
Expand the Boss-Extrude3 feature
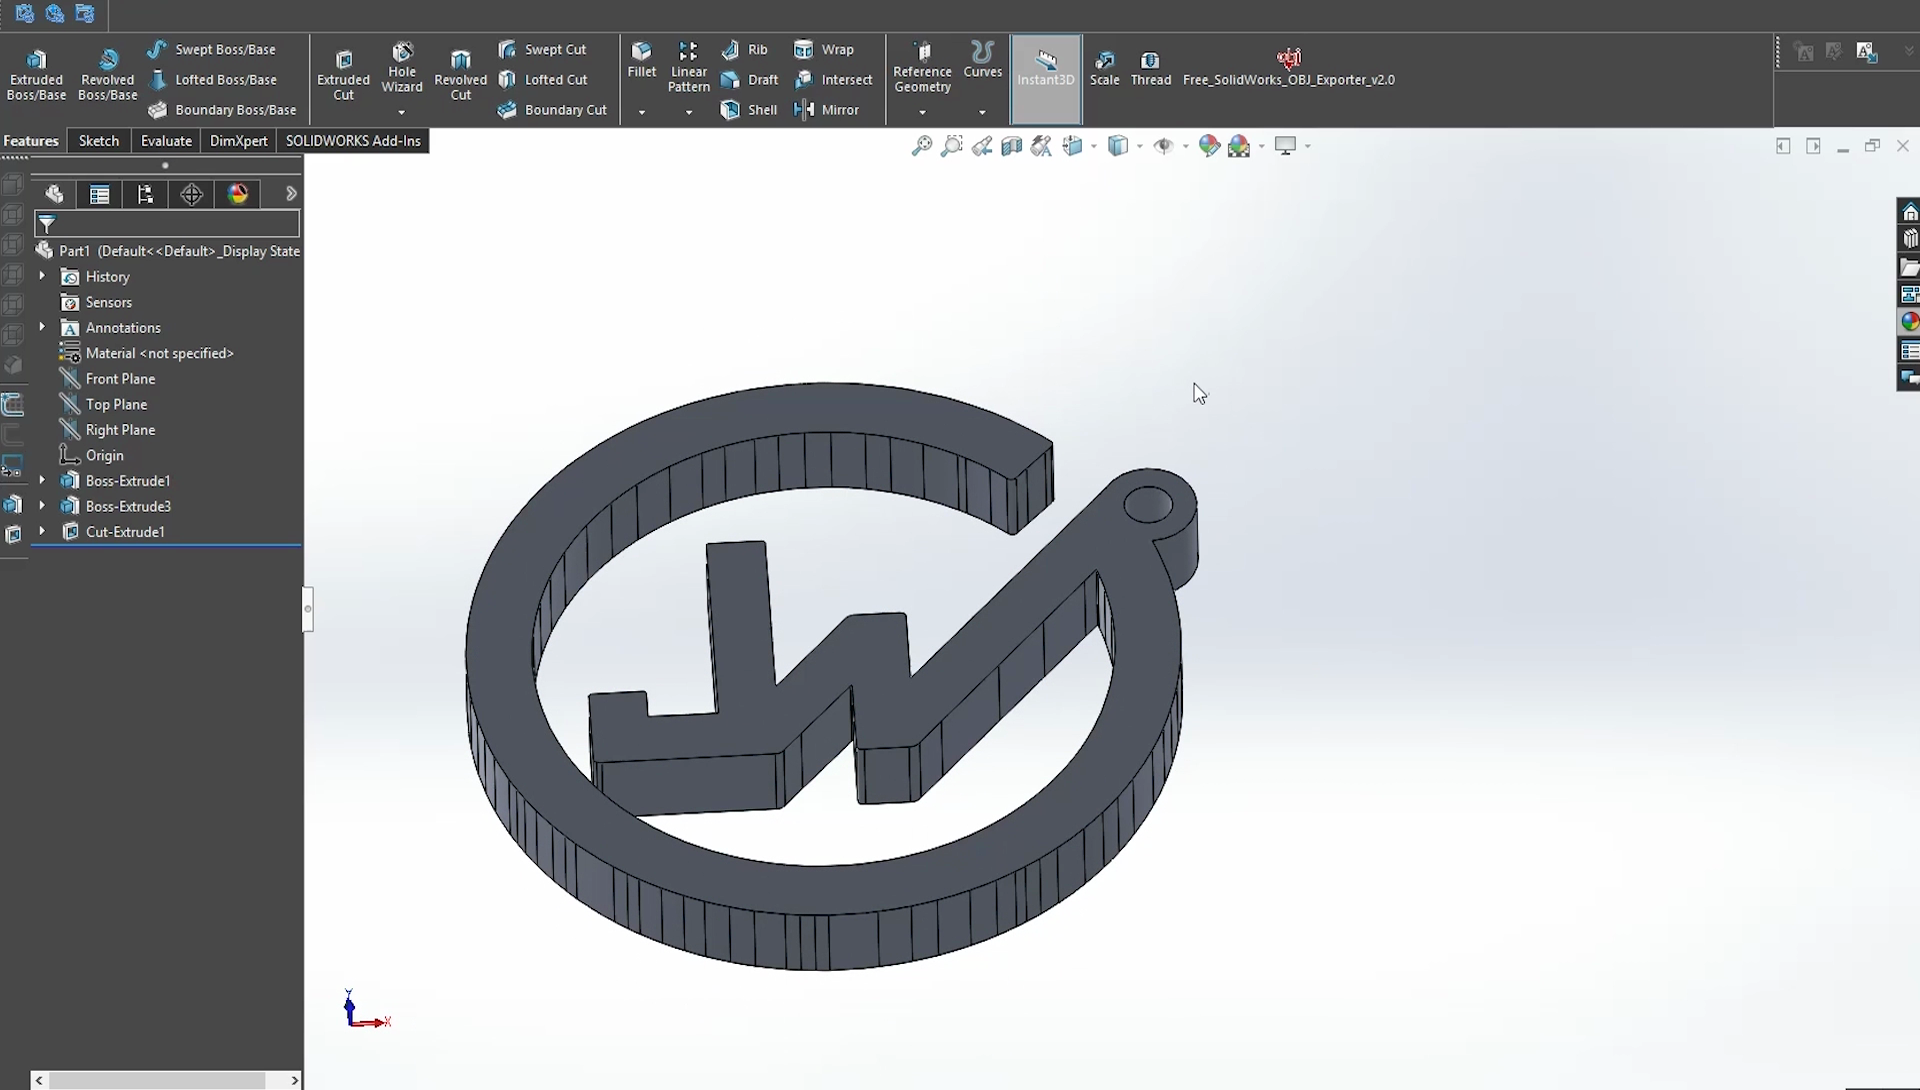(x=42, y=506)
